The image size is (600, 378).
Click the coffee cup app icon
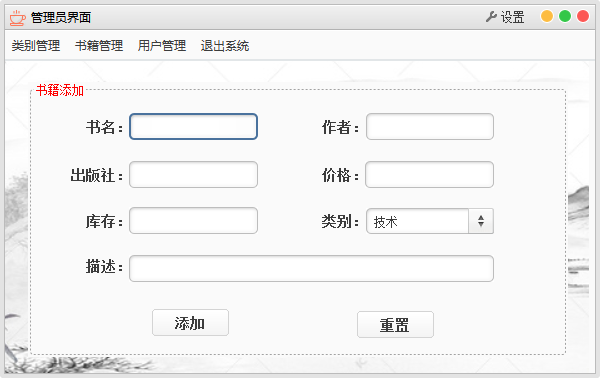click(18, 18)
